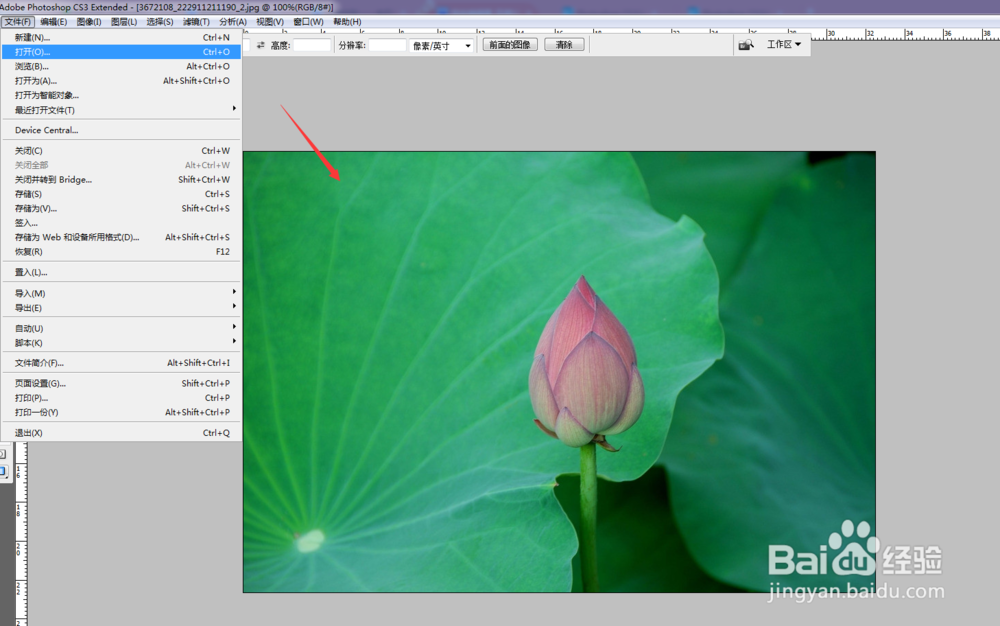Choose 恢复(R) menu entry
Image resolution: width=1000 pixels, height=626 pixels.
121,252
